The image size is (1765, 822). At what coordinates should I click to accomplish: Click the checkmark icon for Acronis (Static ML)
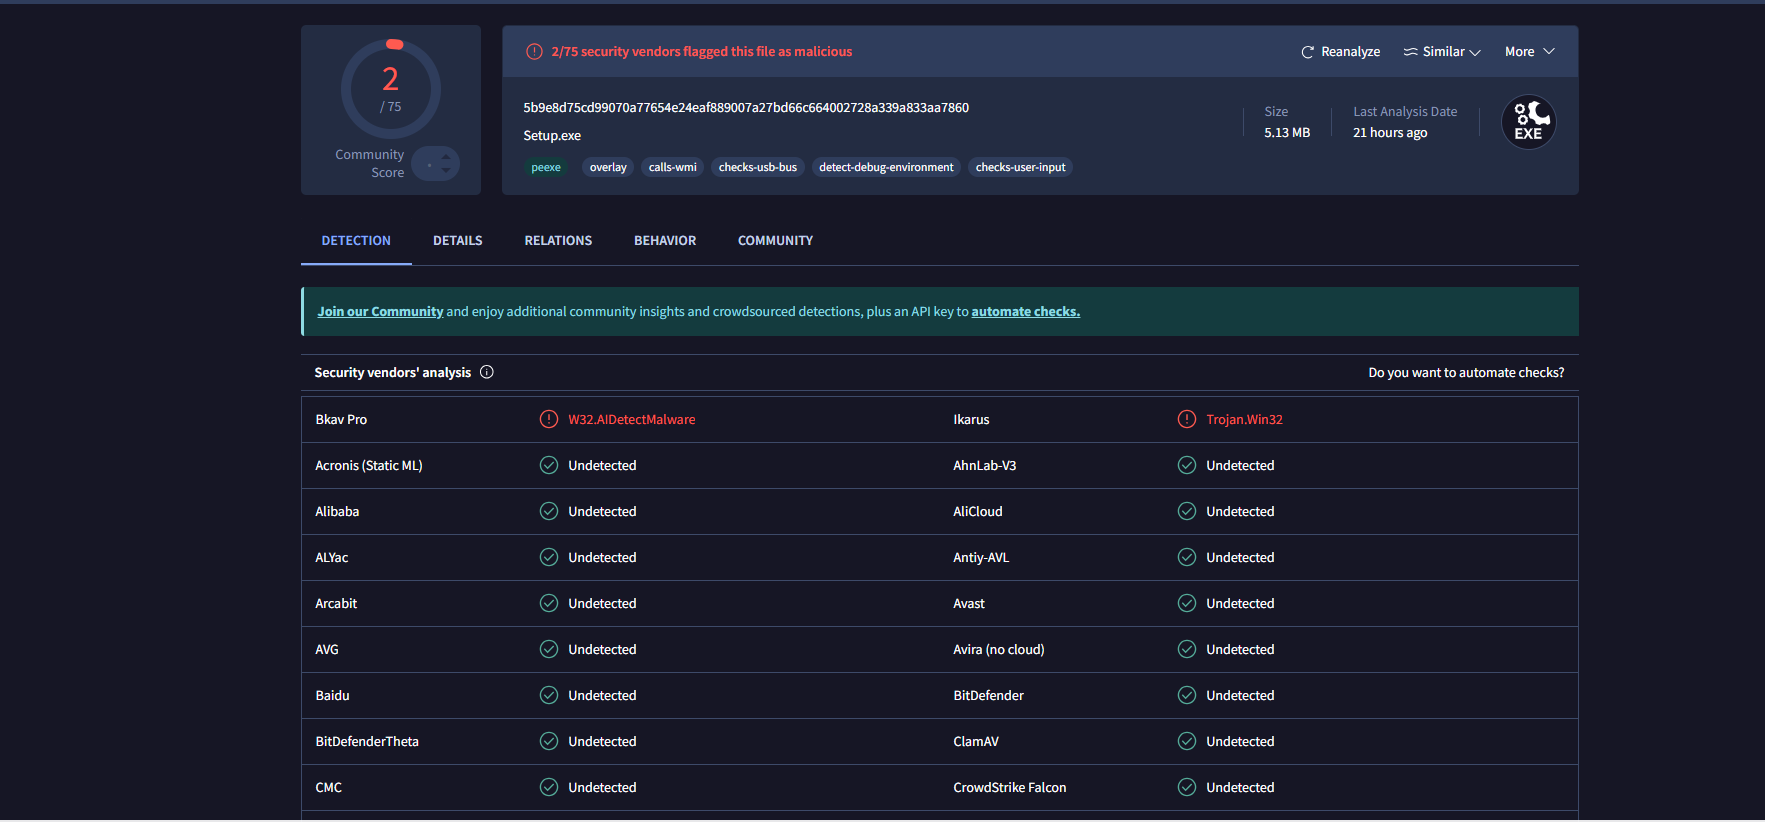(549, 465)
